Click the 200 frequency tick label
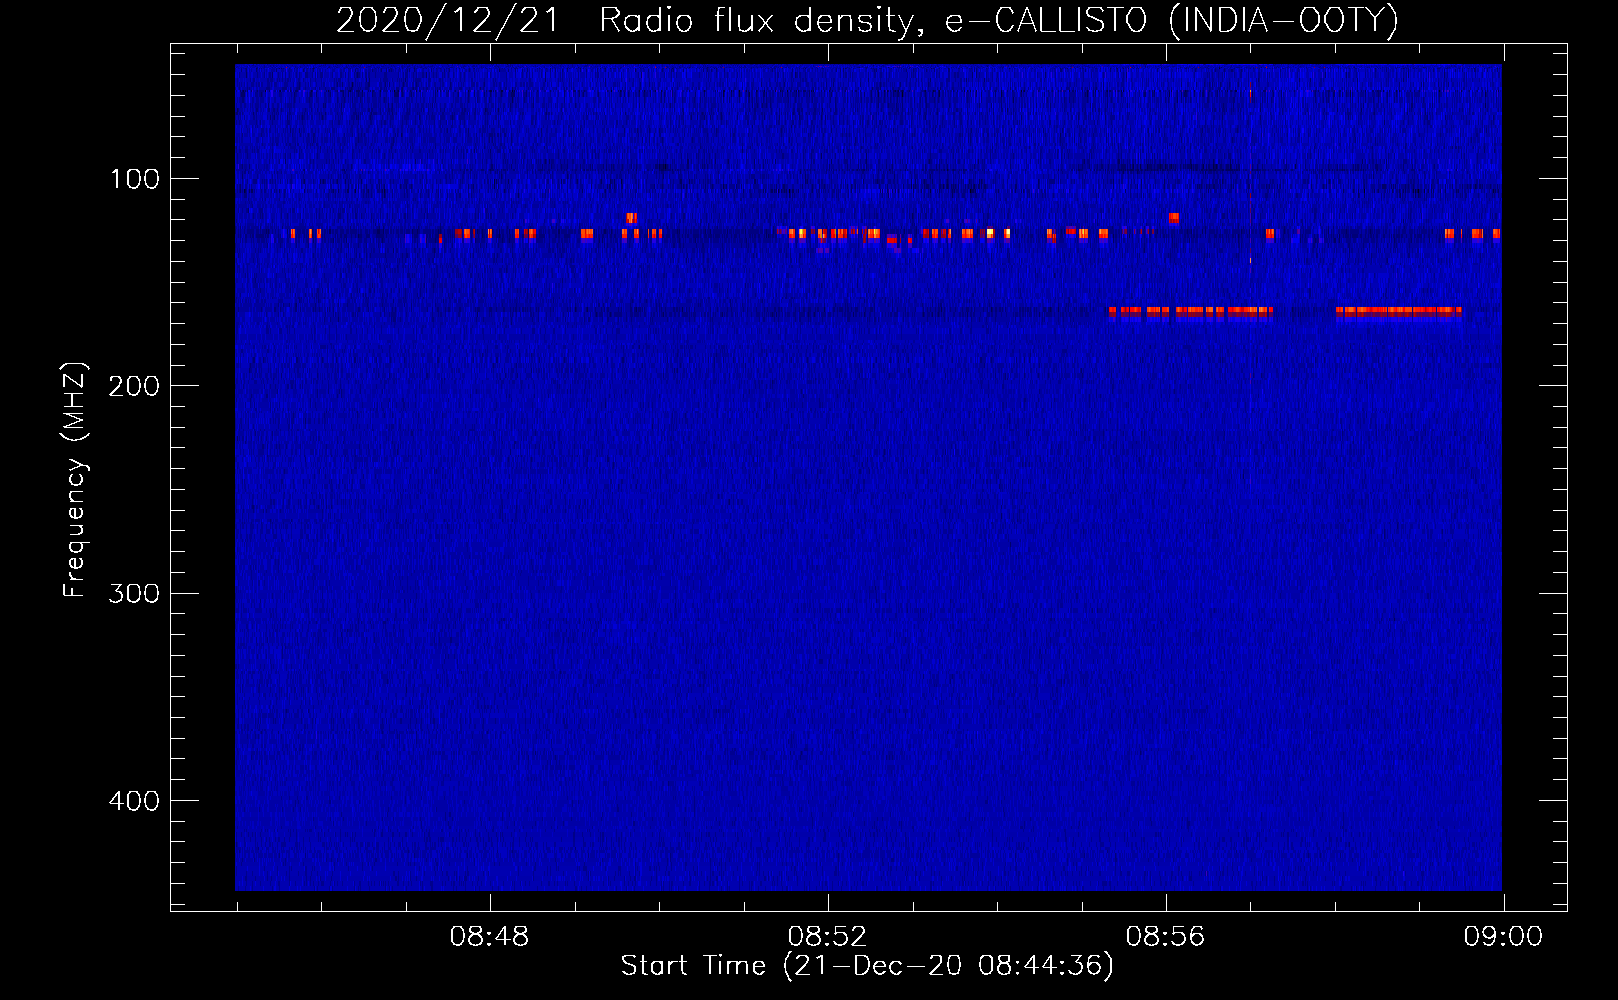Screen dimensions: 1618x1000 tap(134, 386)
